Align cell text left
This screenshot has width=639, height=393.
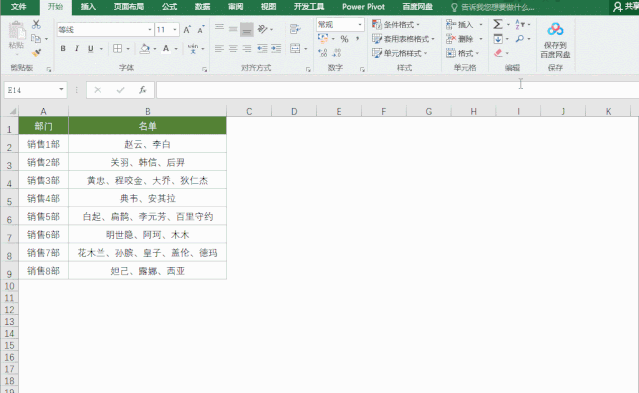[219, 49]
